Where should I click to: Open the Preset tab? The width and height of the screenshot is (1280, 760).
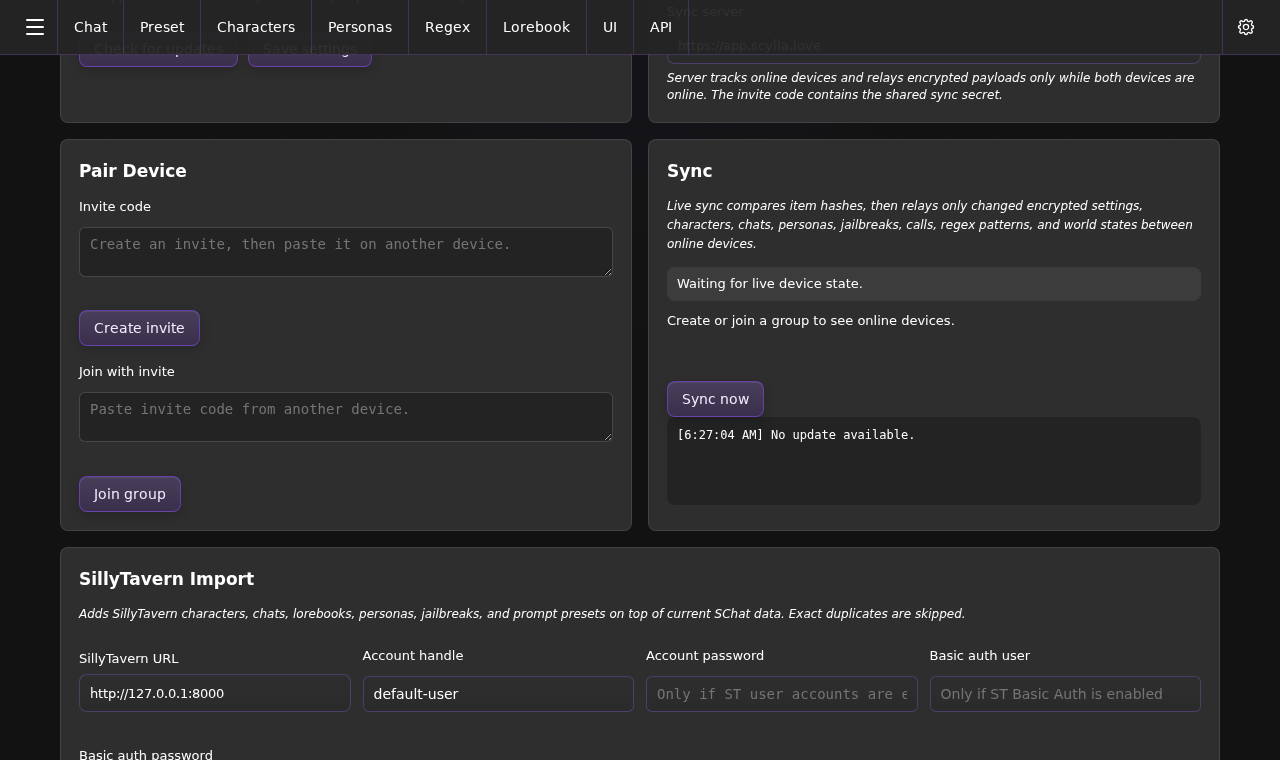pos(162,27)
